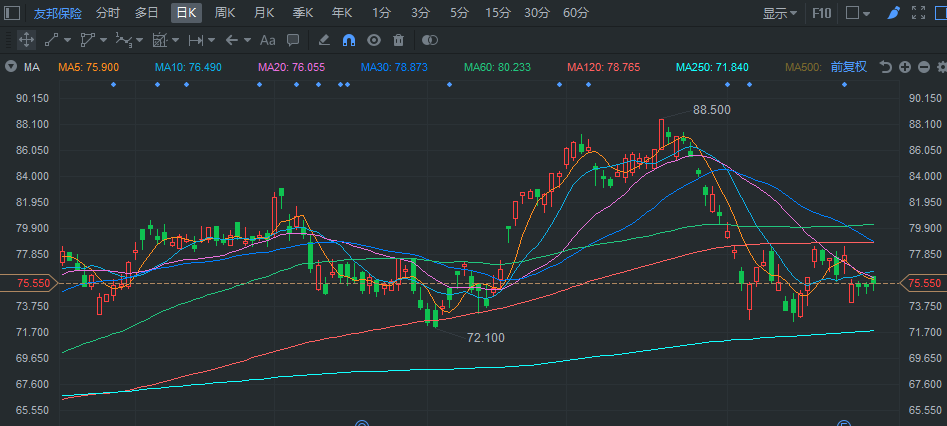
Task: Click the 88.500 high price label
Action: click(711, 110)
